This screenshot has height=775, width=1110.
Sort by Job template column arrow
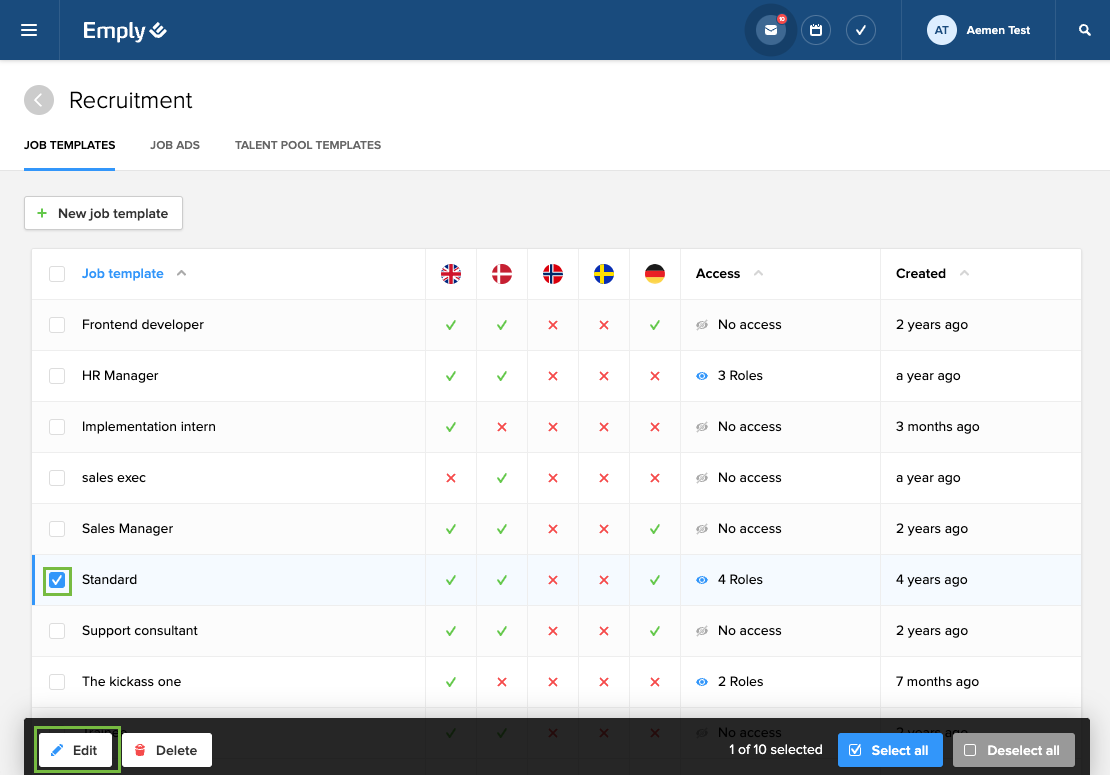point(181,274)
